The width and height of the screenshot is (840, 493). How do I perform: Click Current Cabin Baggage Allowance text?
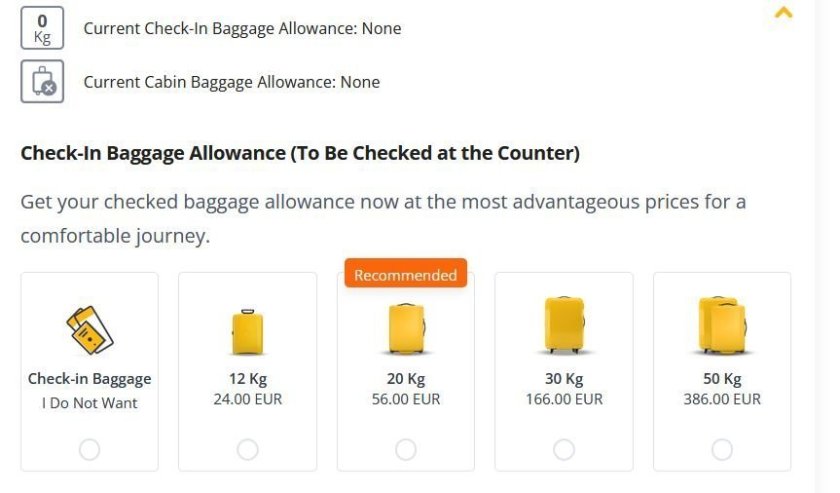pos(231,82)
